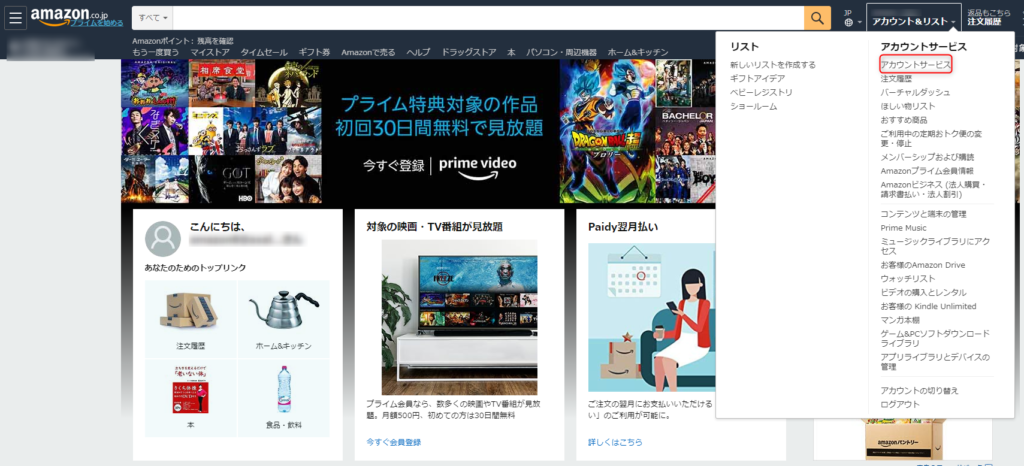Select ミュージックライブラリにアクセス in flyout
This screenshot has width=1024, height=466.
[x=935, y=246]
